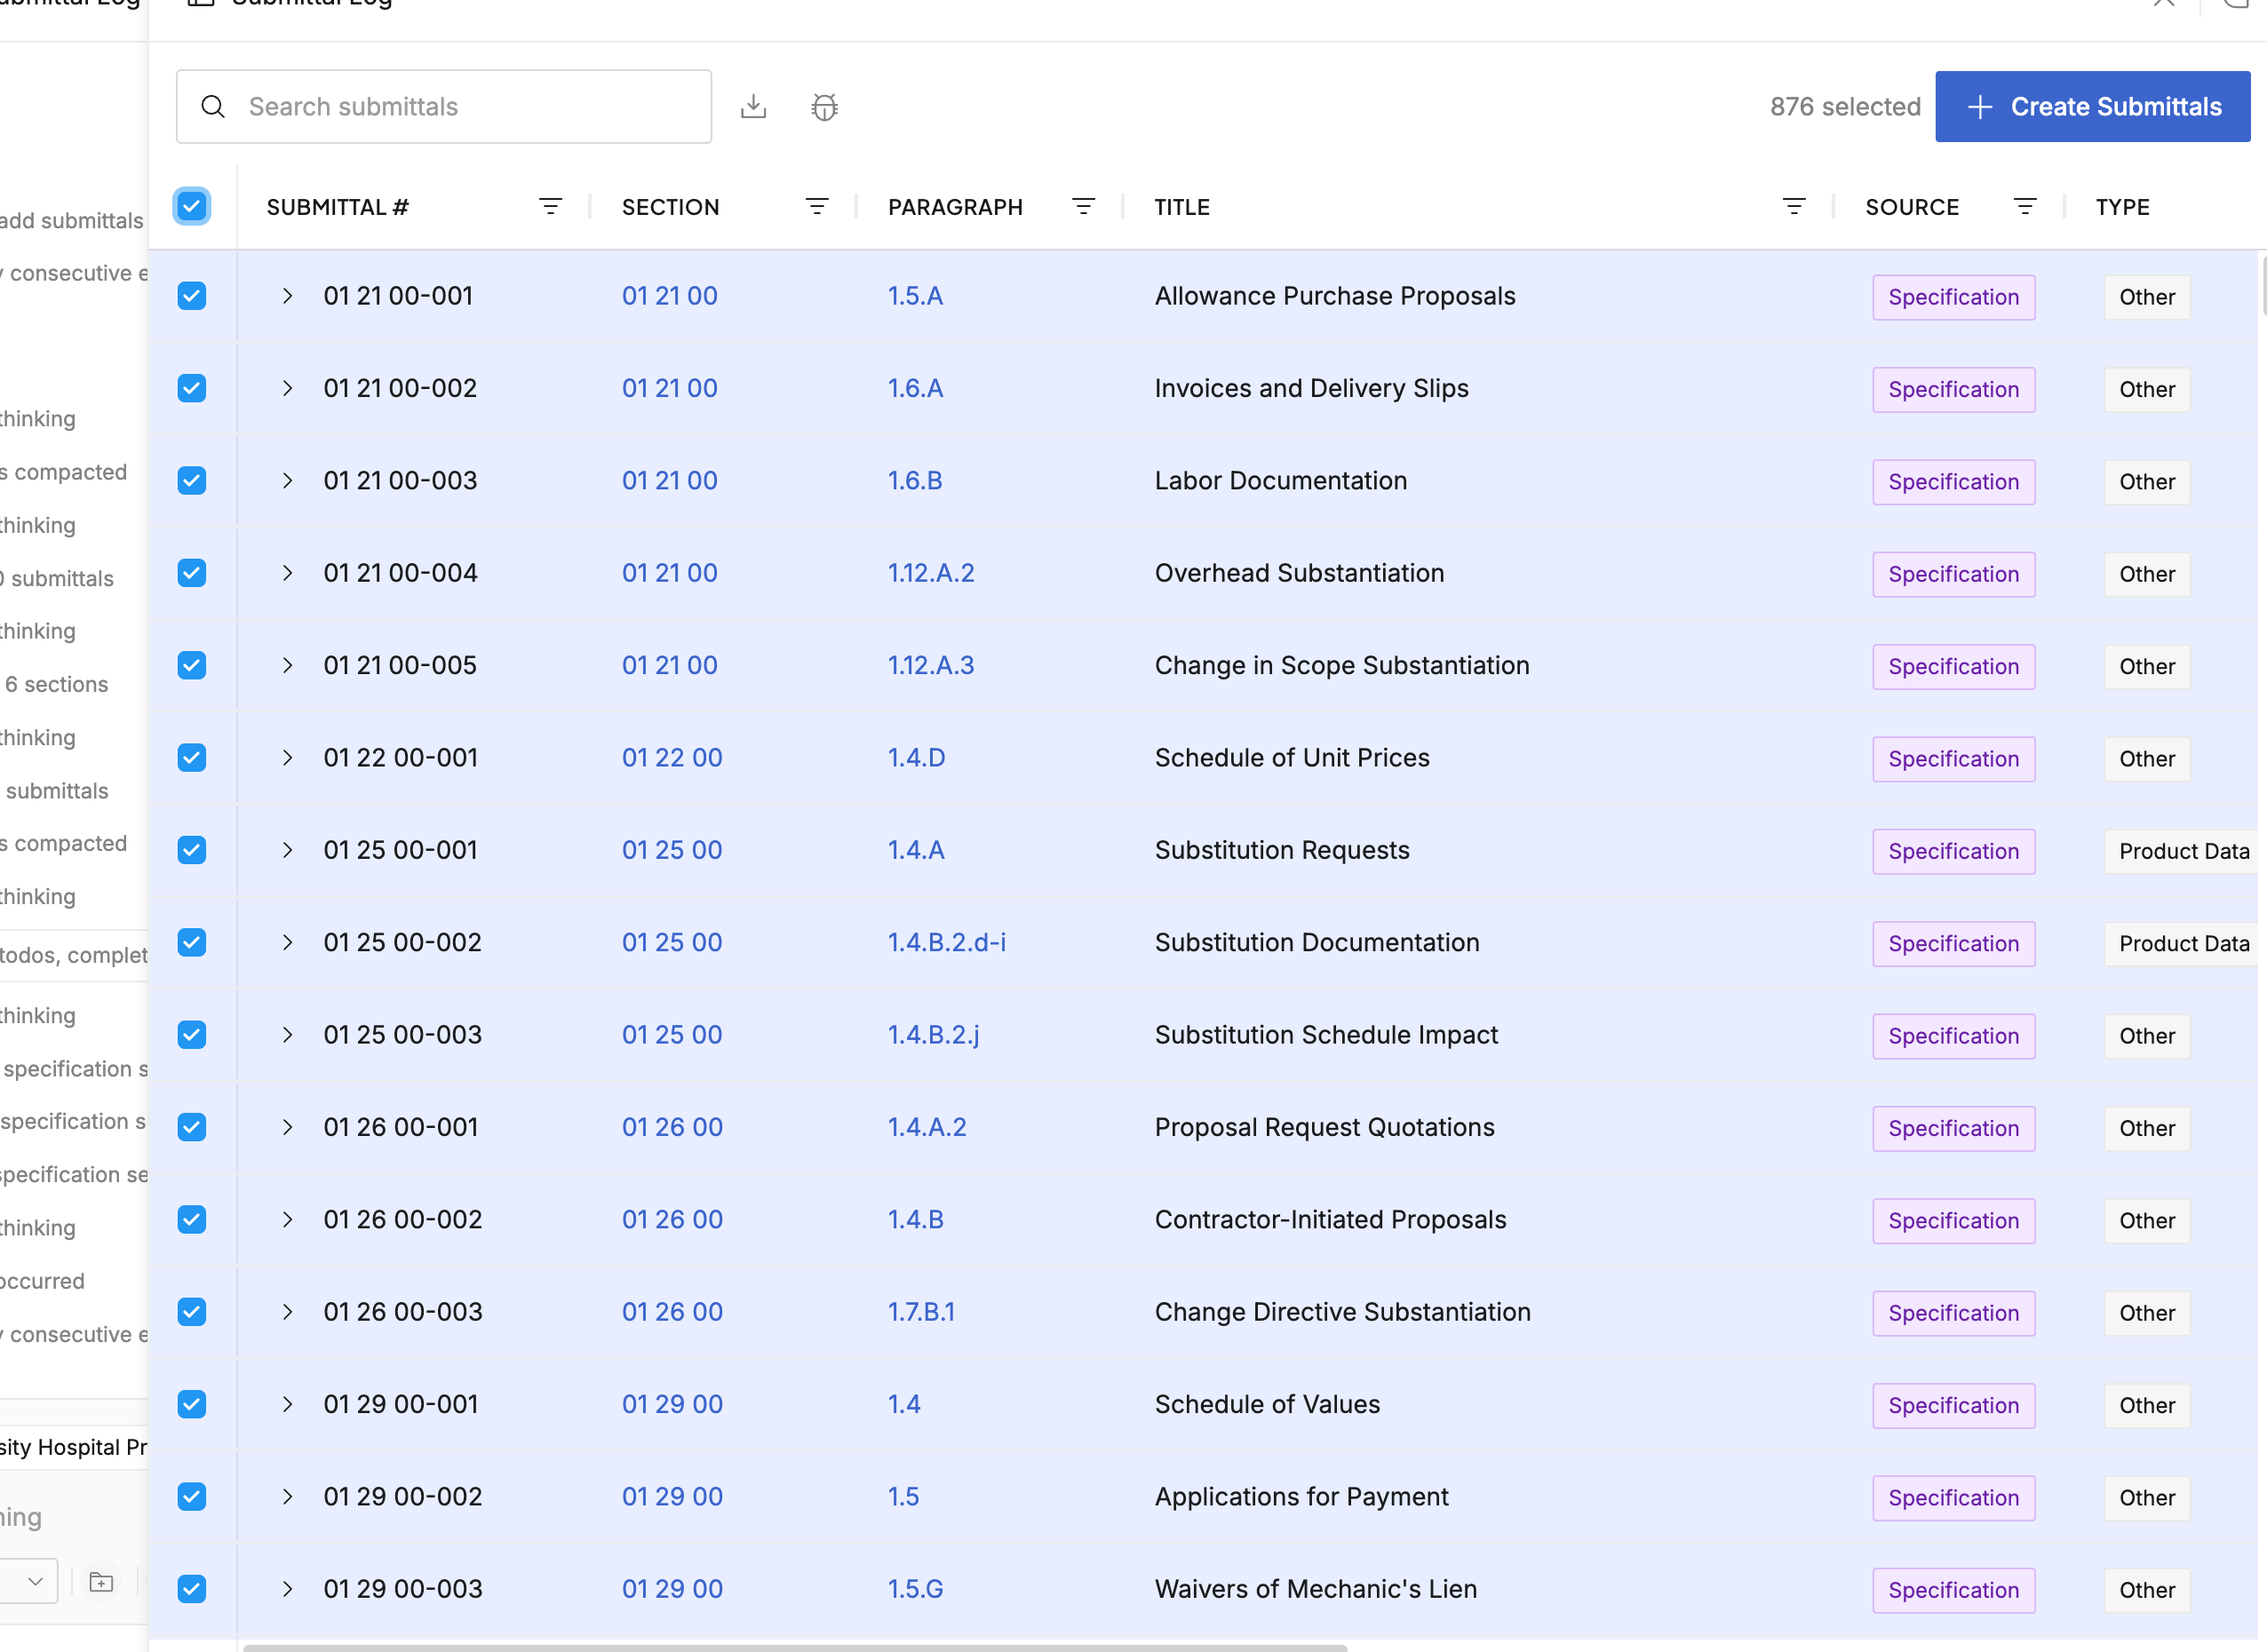The width and height of the screenshot is (2267, 1652).
Task: Click the new folder icon bottom left
Action: click(101, 1582)
